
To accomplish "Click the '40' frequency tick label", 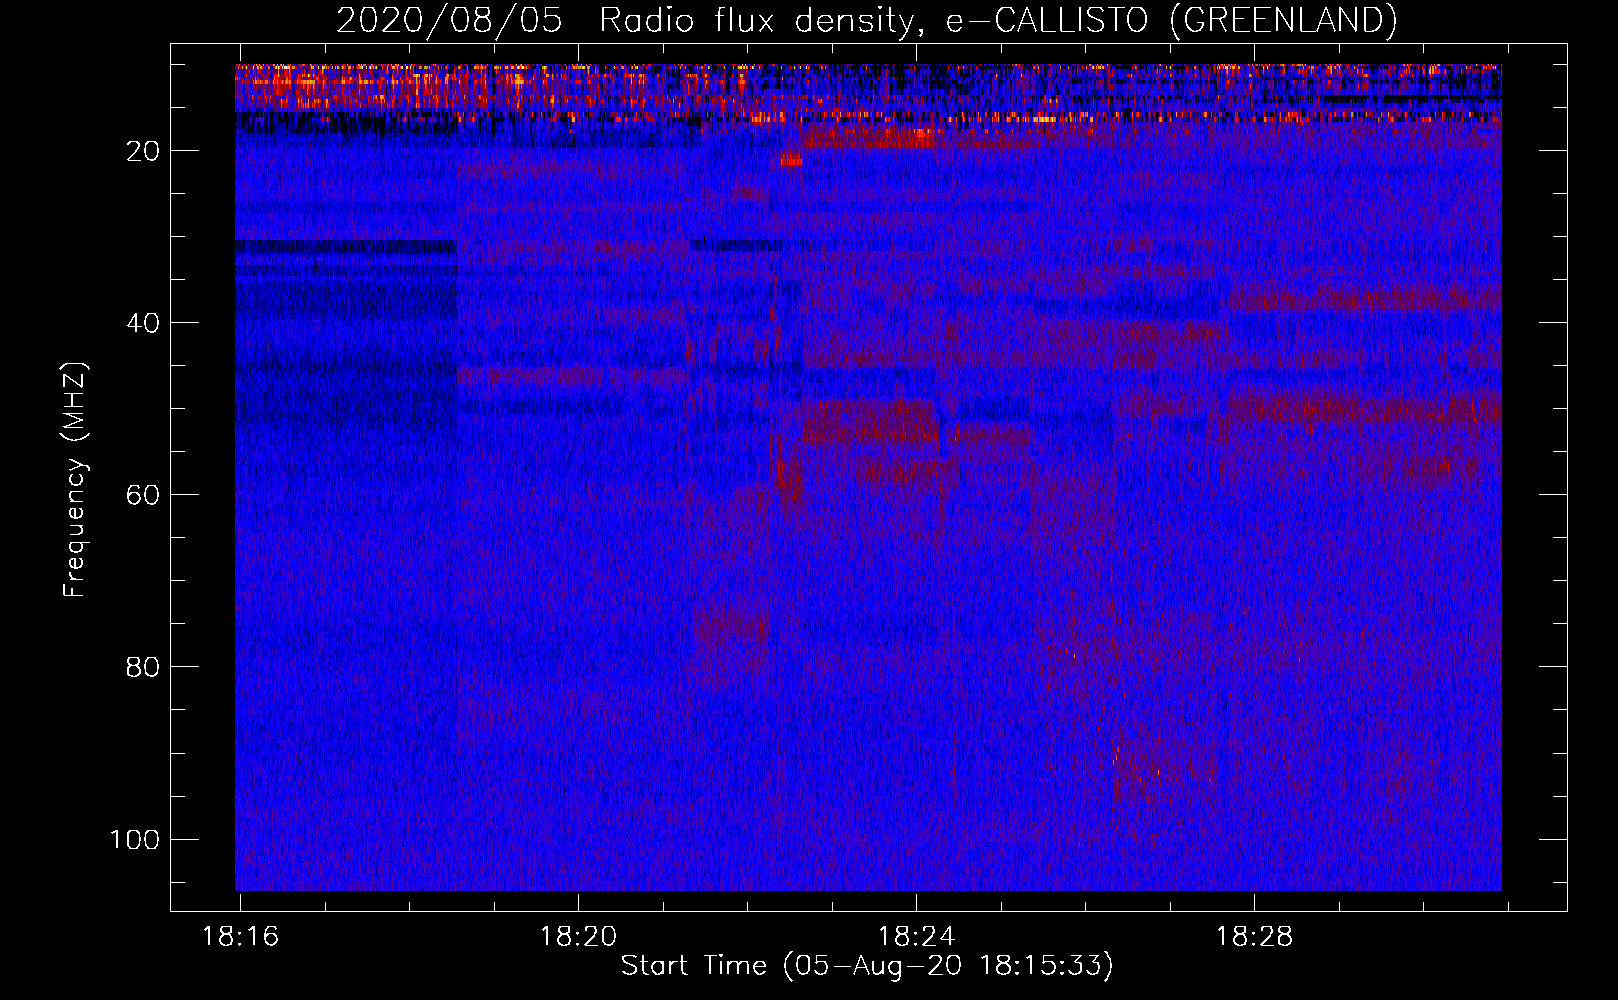I will 143,323.
